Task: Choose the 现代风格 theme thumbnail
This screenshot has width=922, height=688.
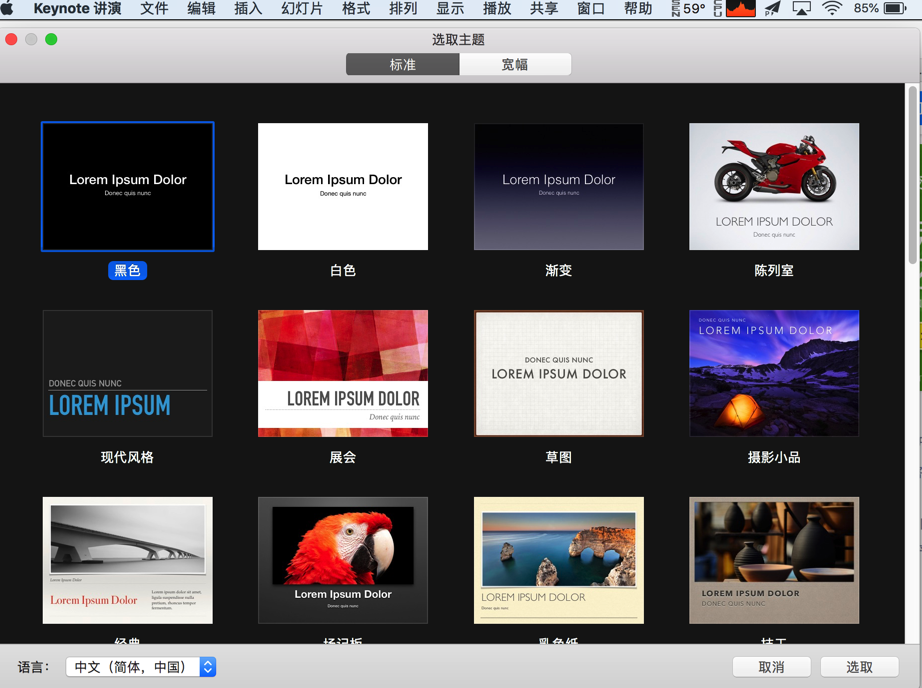Action: 128,373
